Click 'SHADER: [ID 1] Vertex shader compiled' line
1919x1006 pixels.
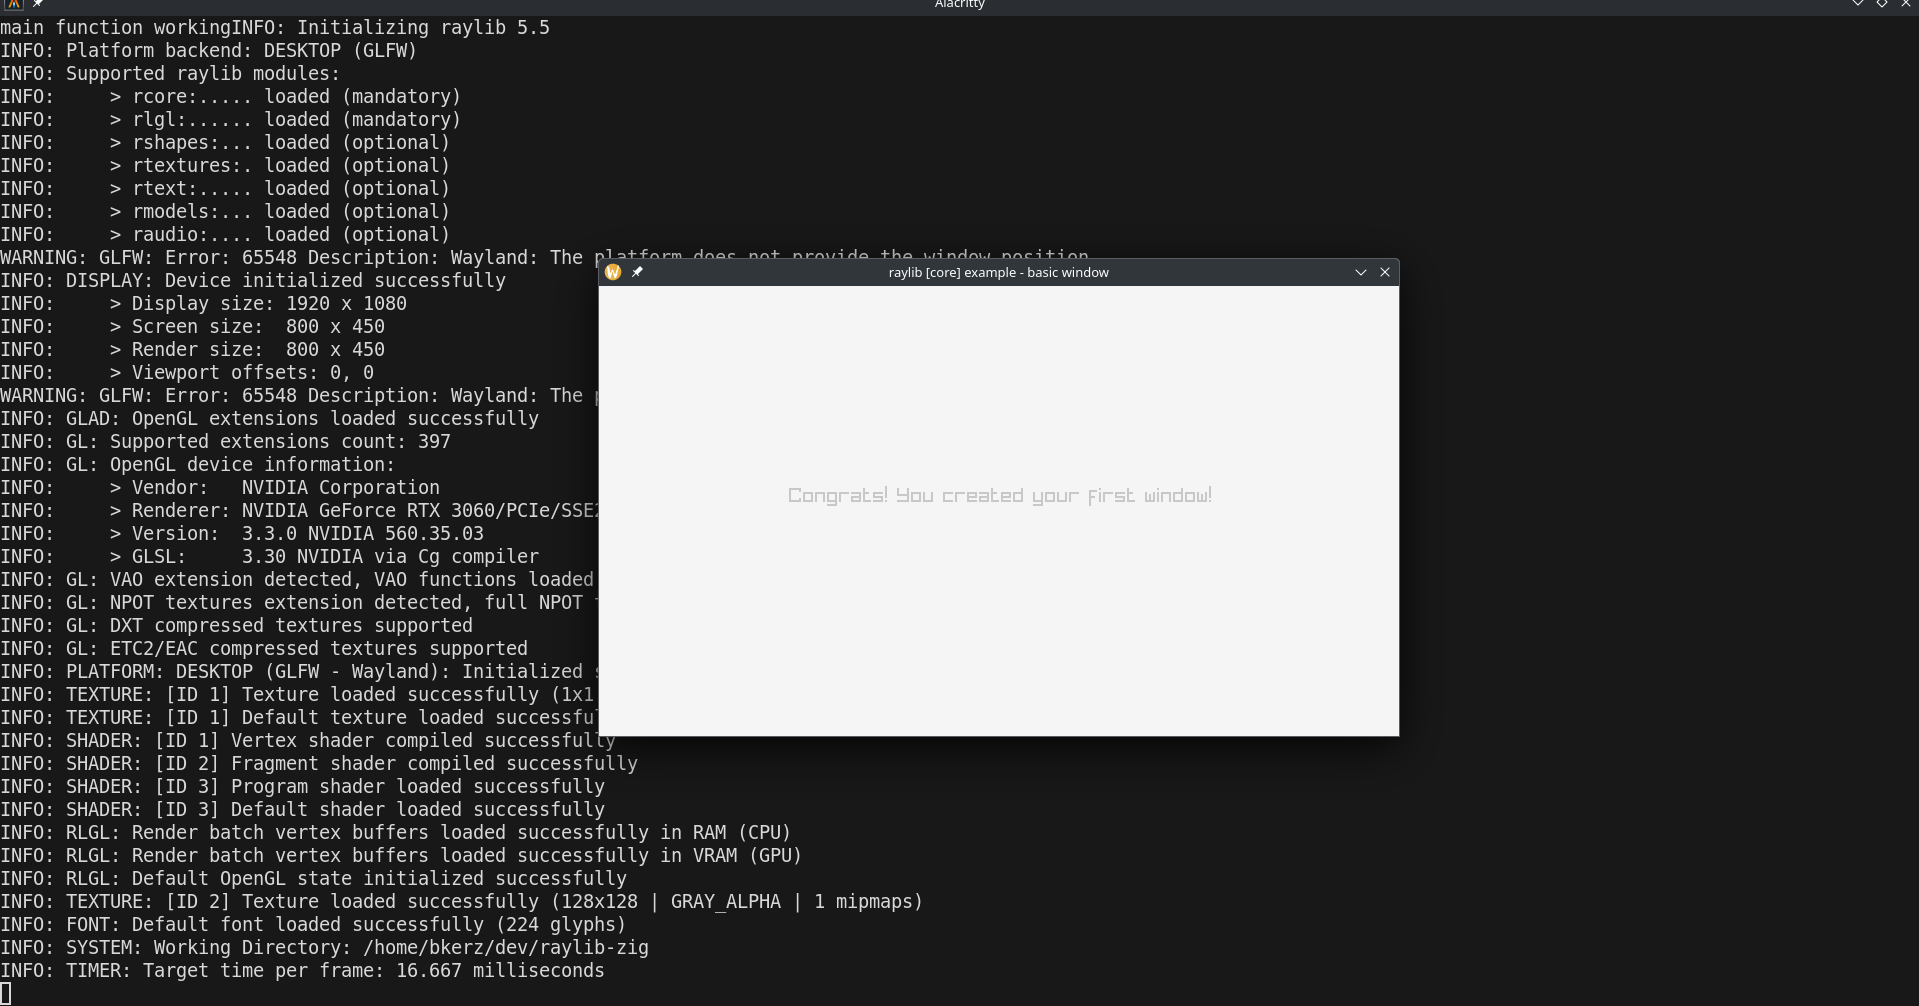click(x=308, y=741)
